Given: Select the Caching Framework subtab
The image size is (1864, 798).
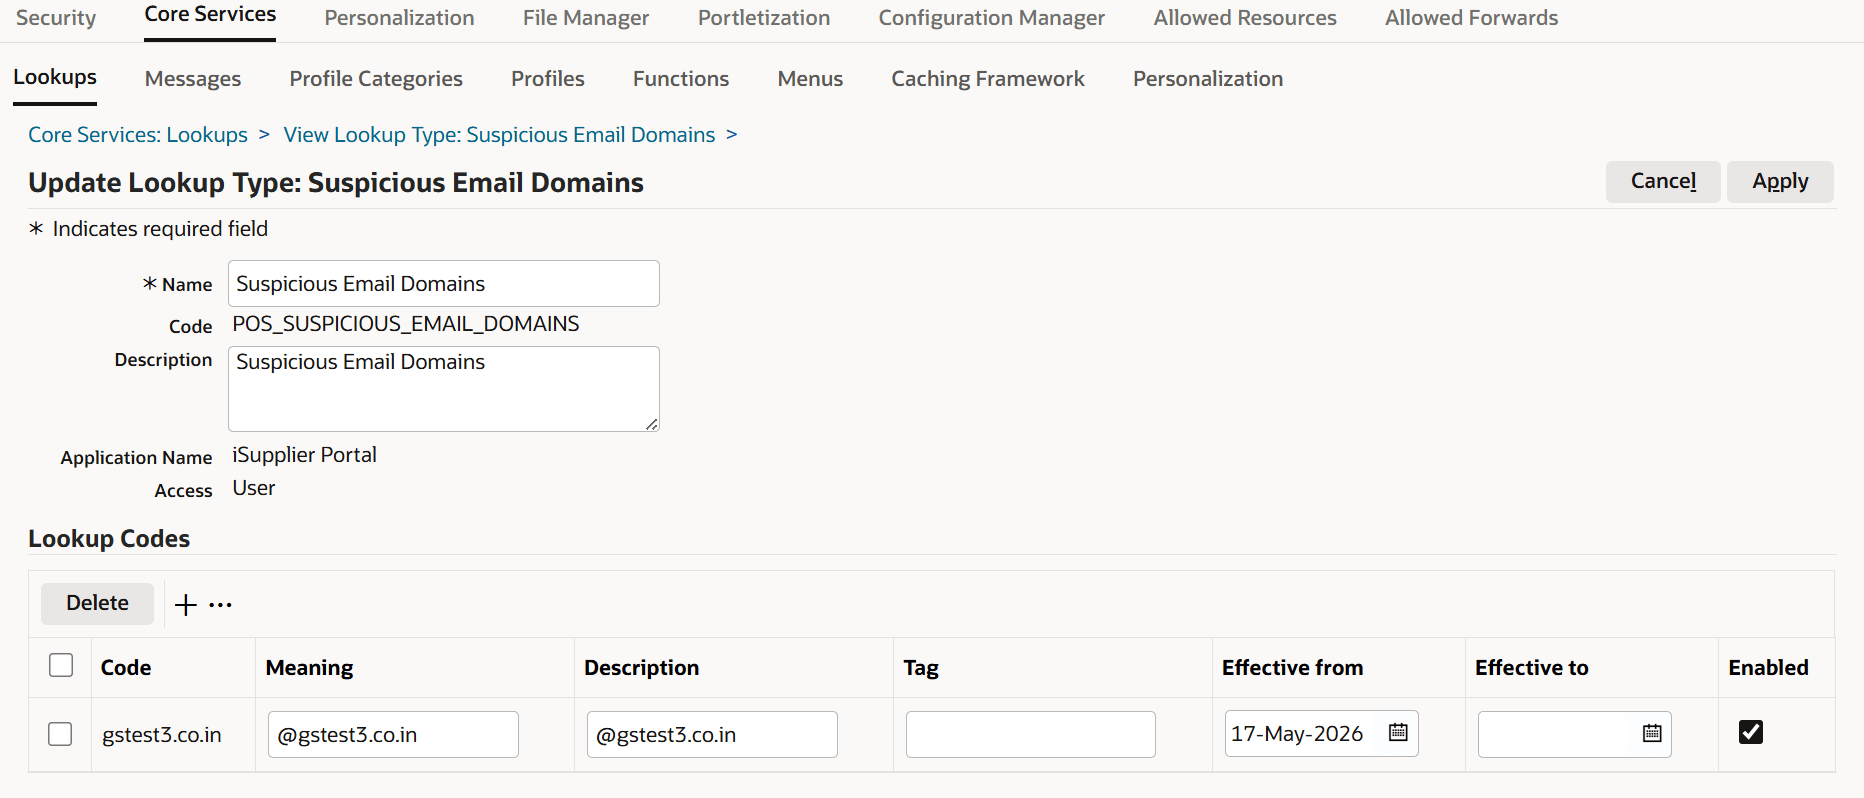Looking at the screenshot, I should (988, 79).
